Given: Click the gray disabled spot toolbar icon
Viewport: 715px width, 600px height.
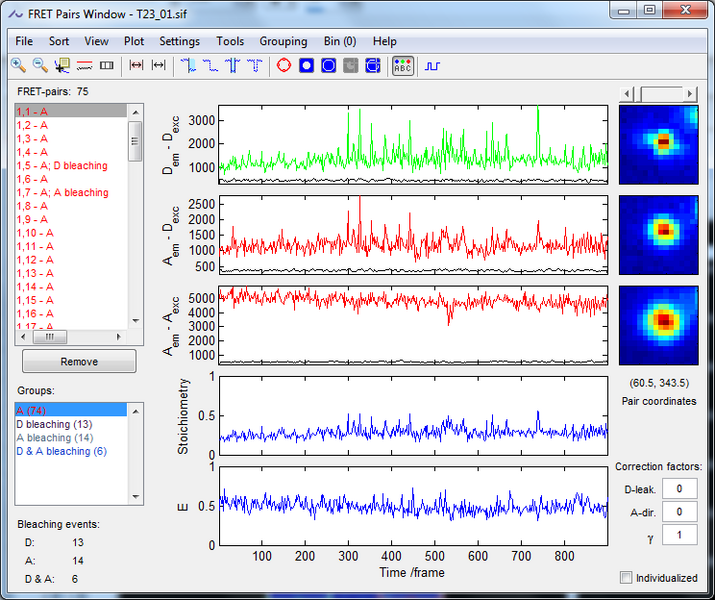Looking at the screenshot, I should (x=350, y=65).
